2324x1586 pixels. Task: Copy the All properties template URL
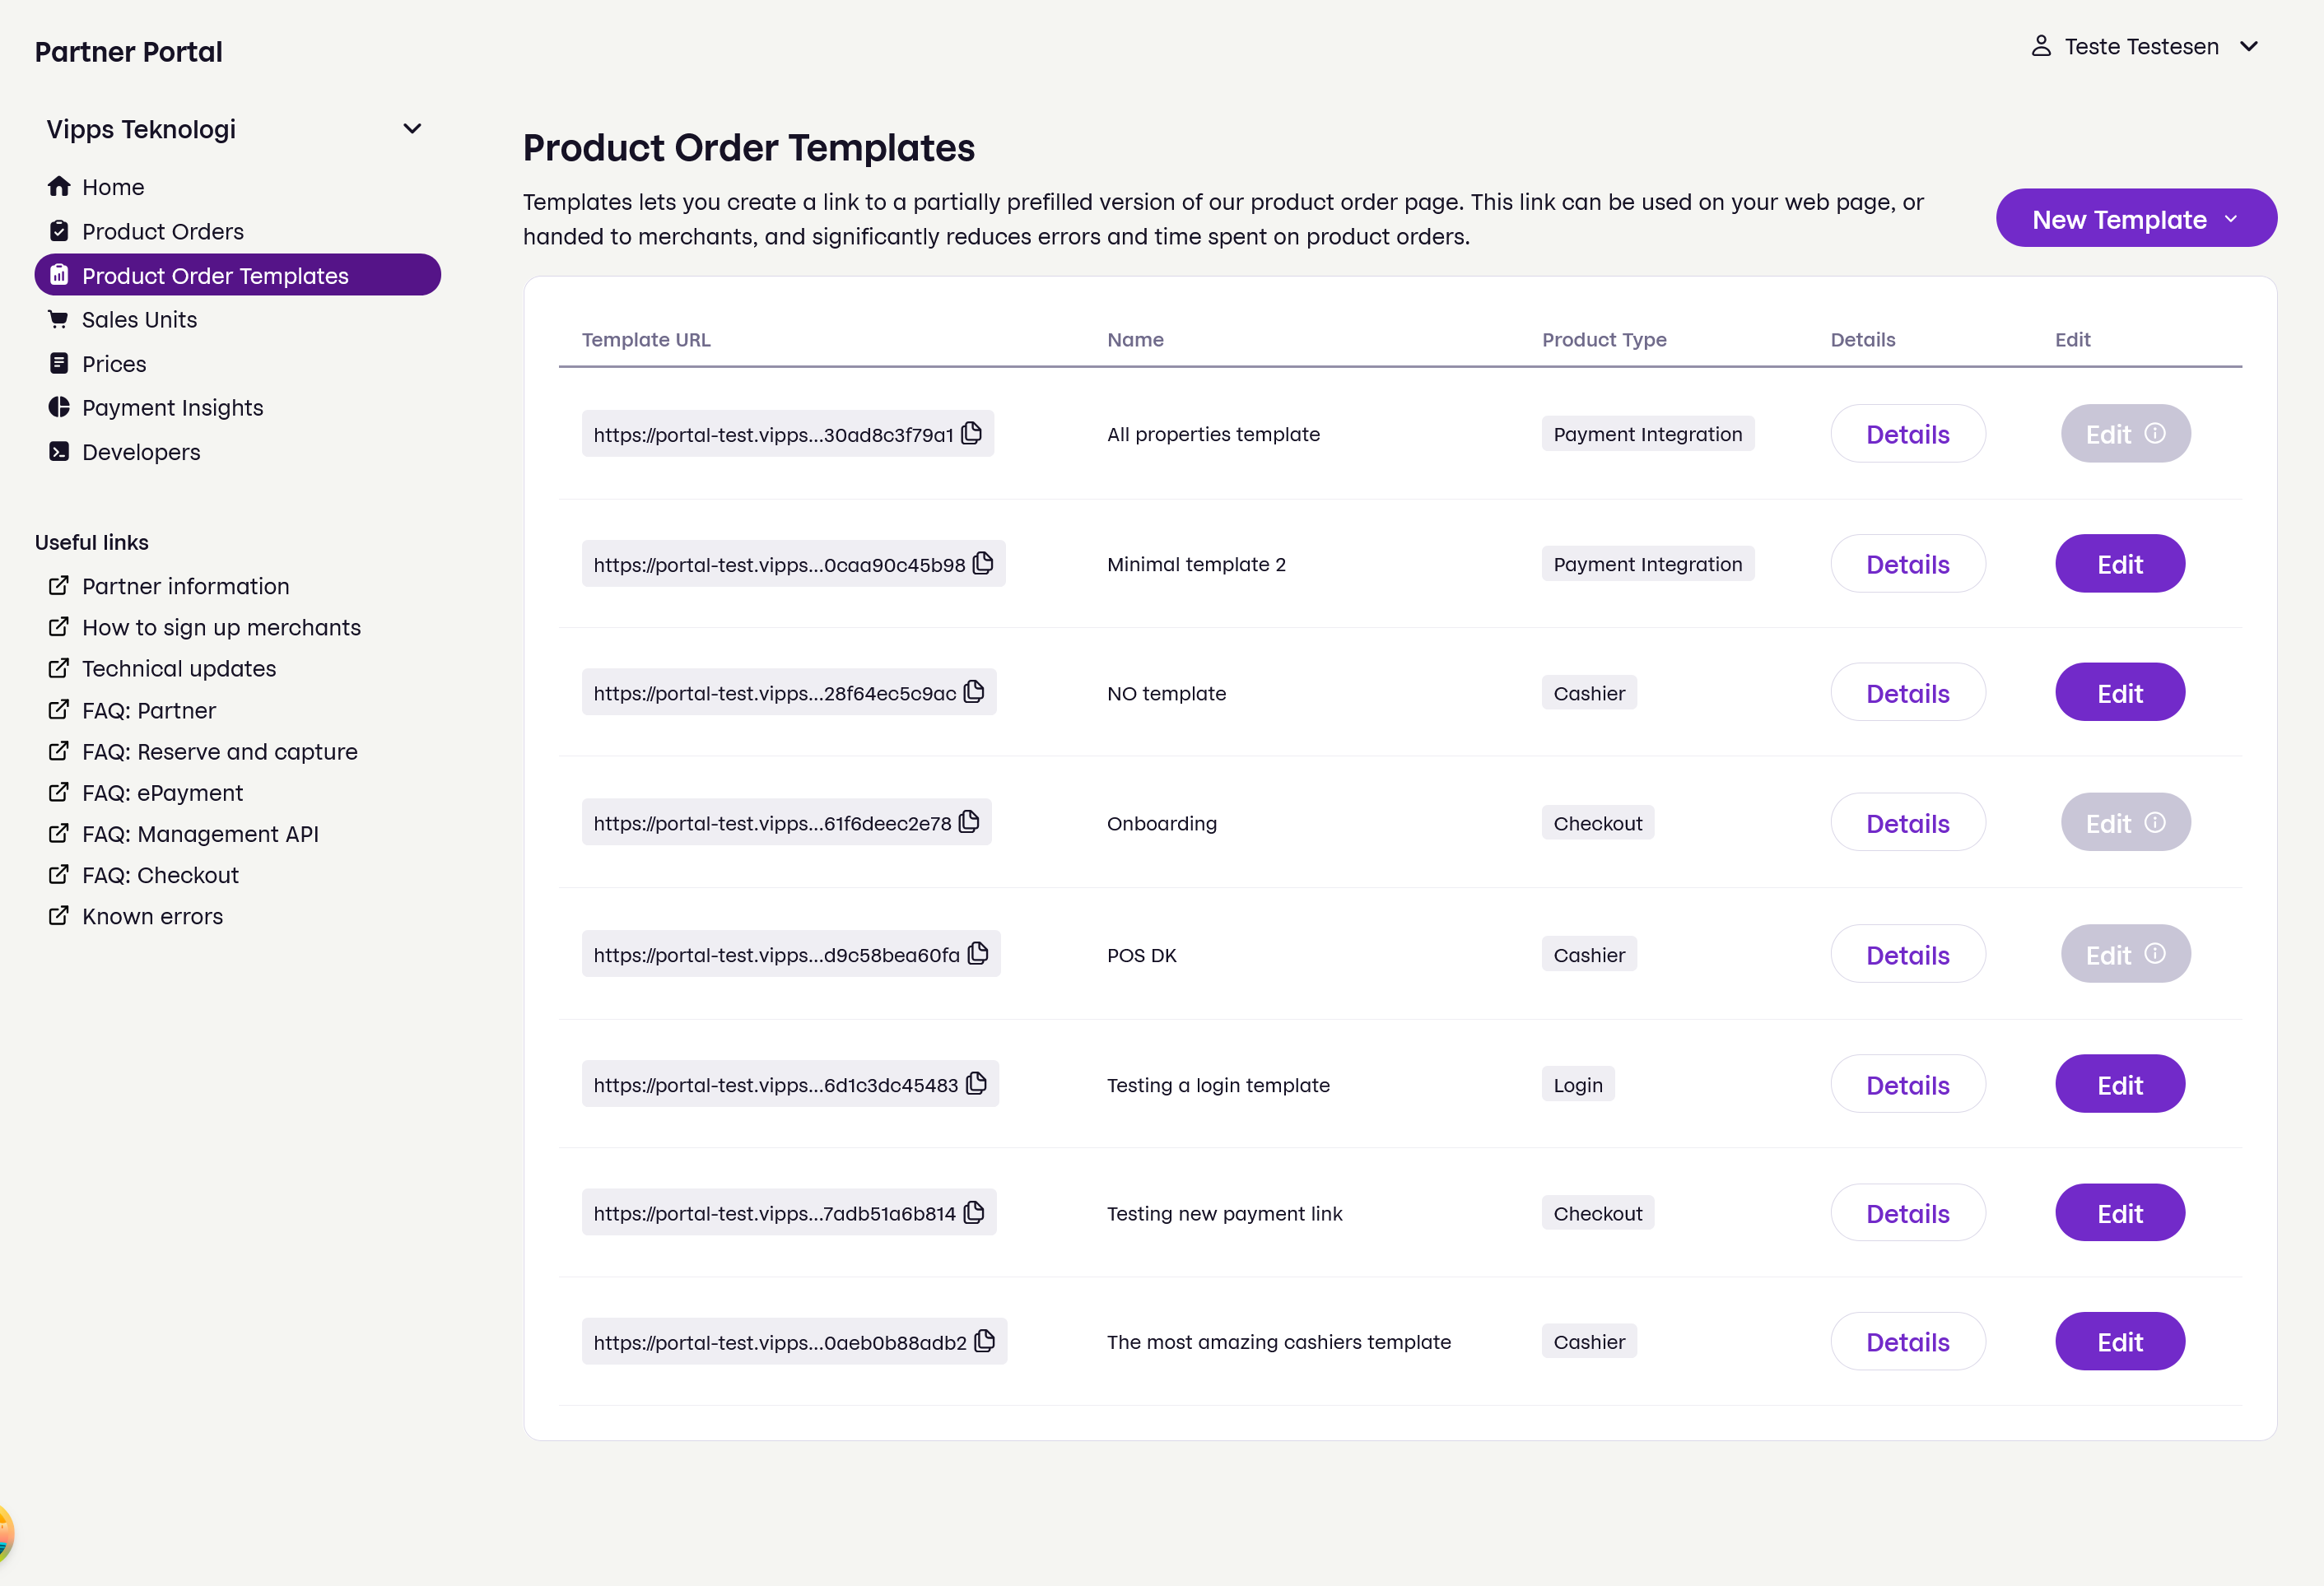tap(971, 433)
